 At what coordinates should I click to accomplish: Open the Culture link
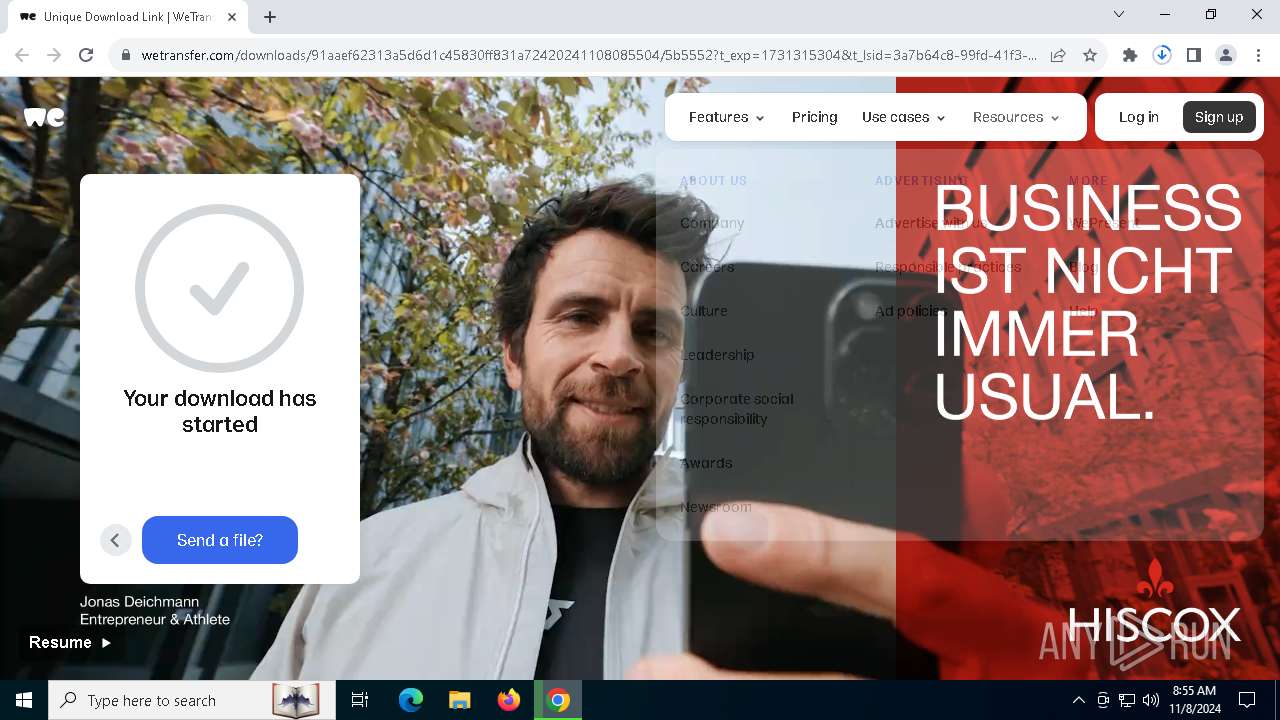pyautogui.click(x=704, y=311)
